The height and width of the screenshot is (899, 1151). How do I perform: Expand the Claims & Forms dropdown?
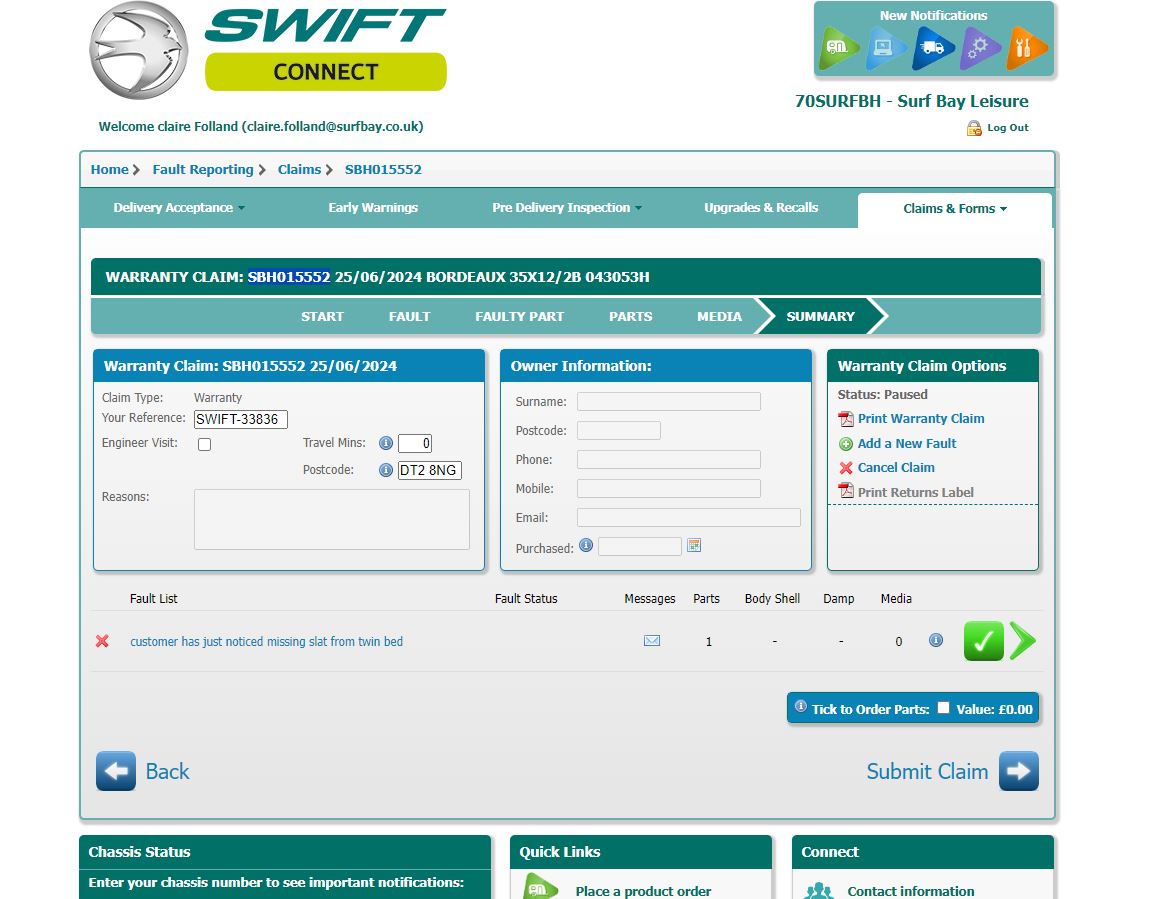tap(955, 209)
